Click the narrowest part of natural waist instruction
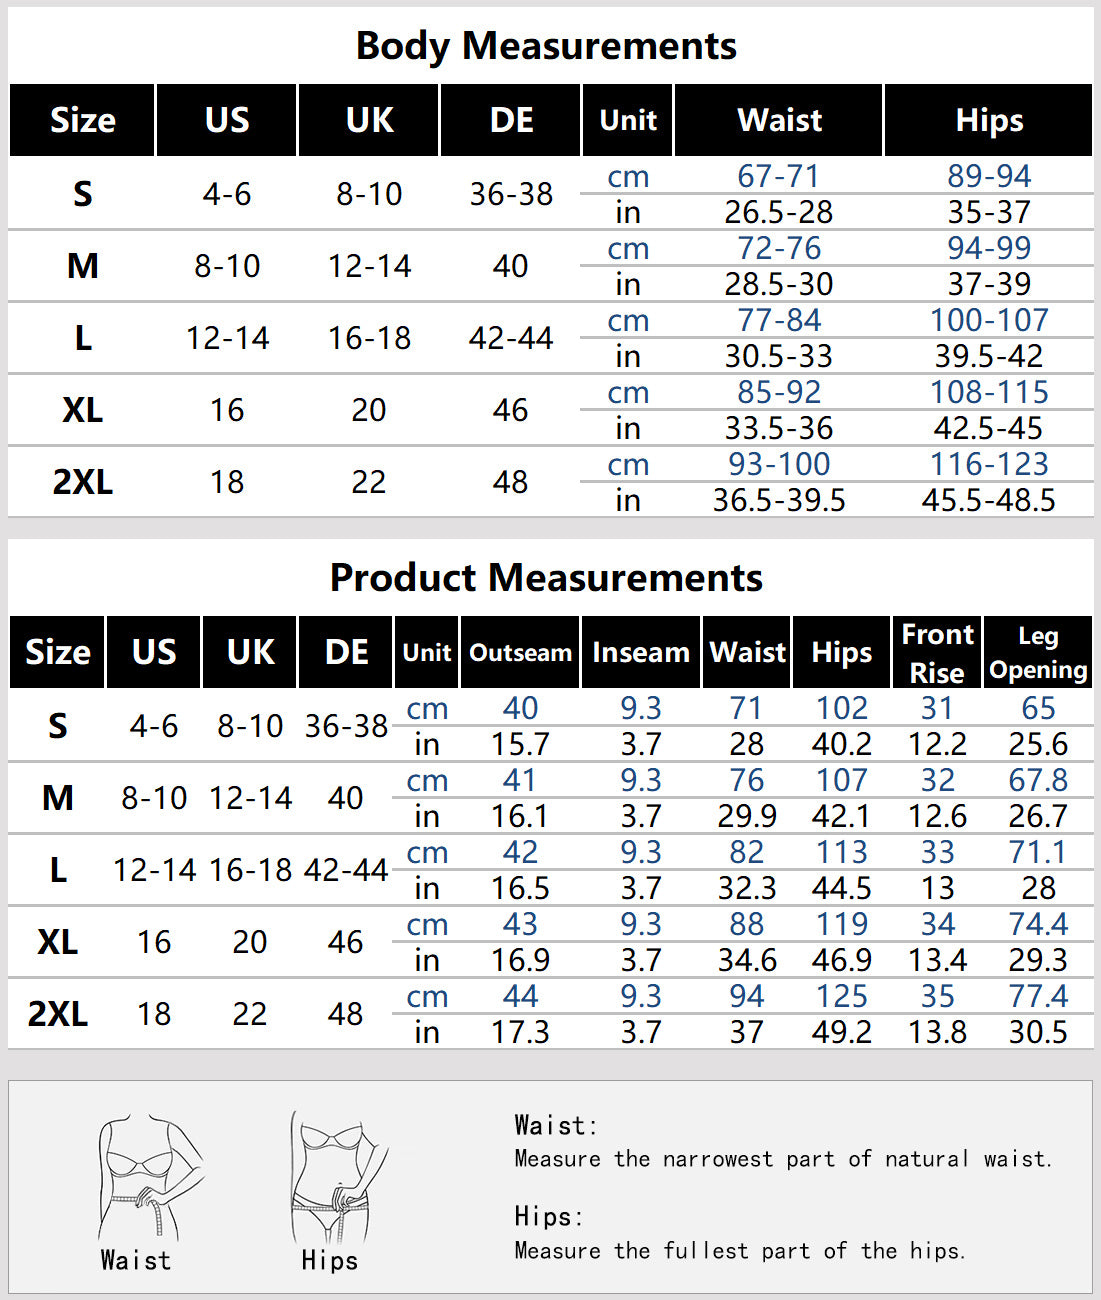This screenshot has height=1300, width=1101. point(782,1159)
